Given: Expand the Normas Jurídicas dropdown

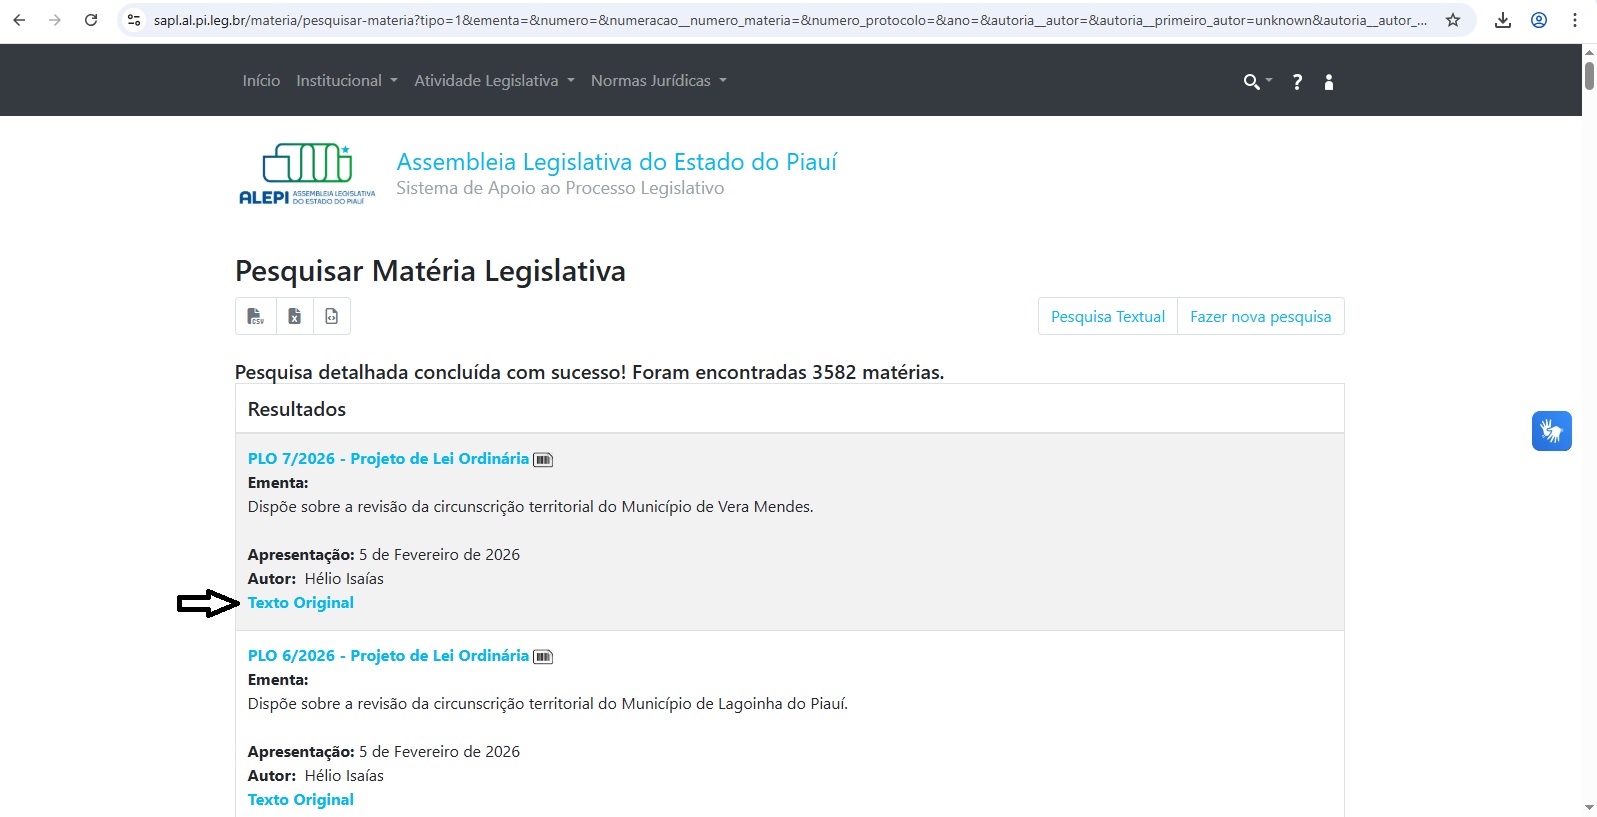Looking at the screenshot, I should coord(658,81).
